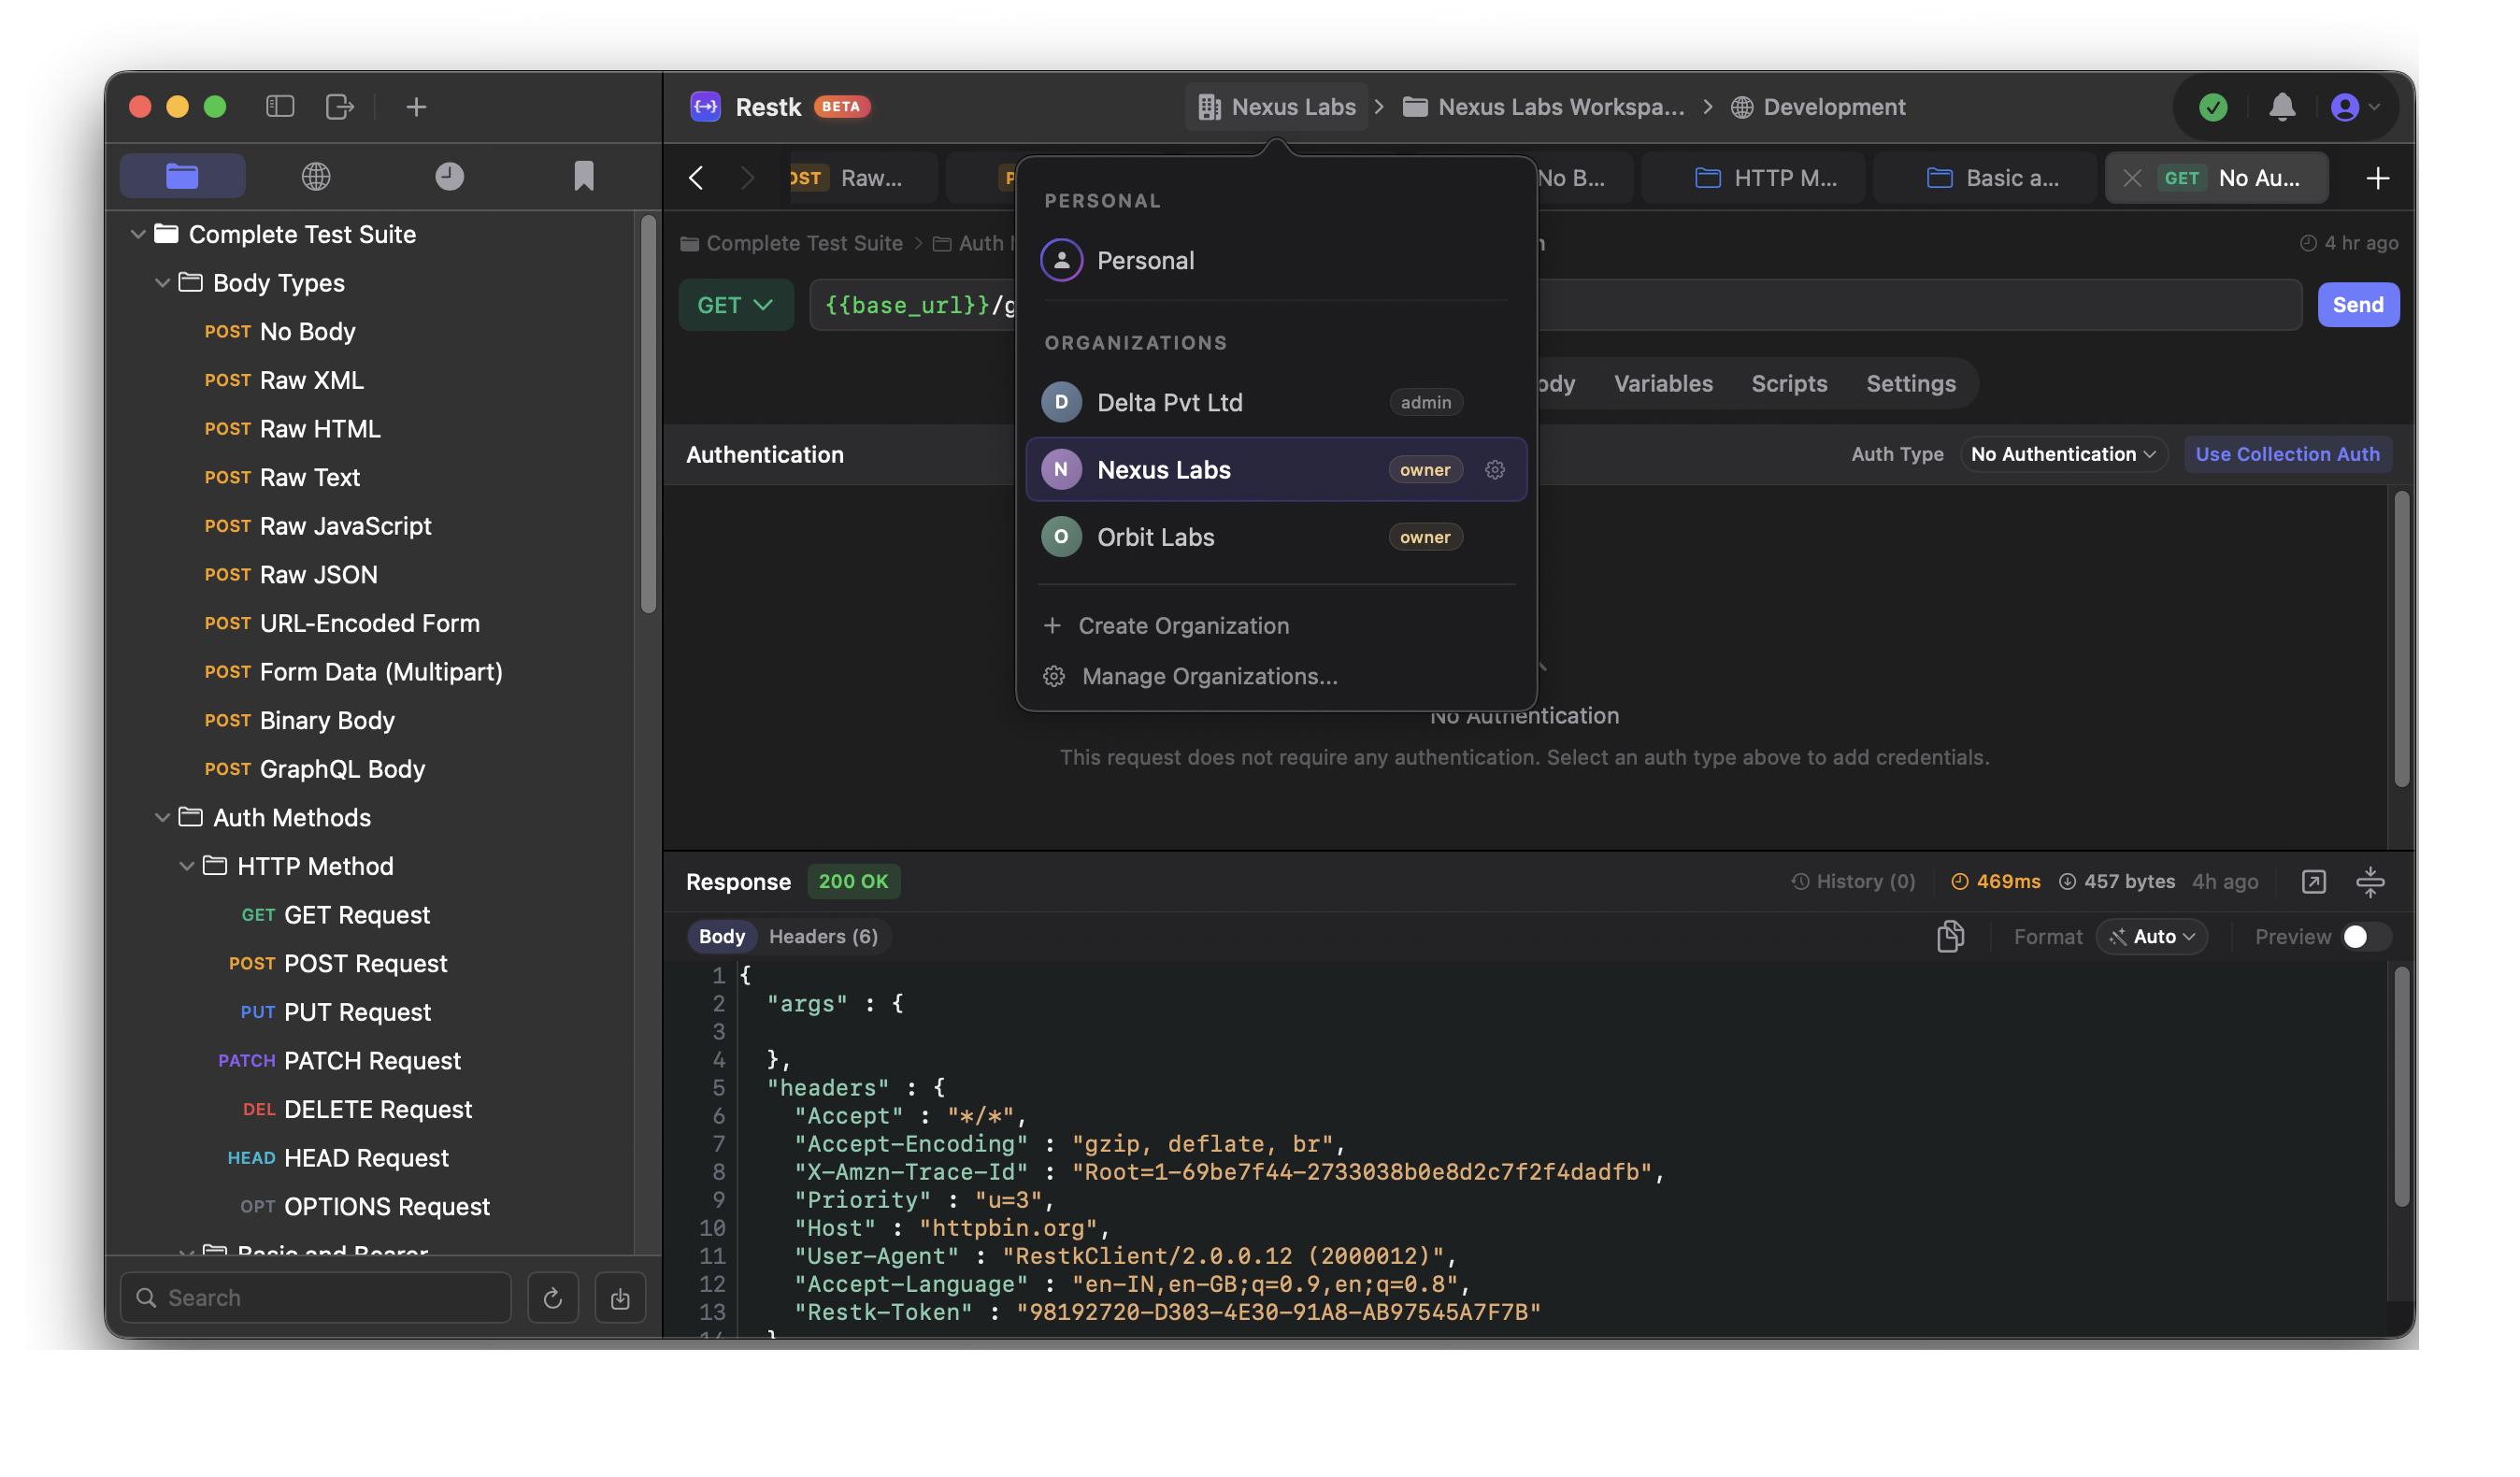Image resolution: width=2520 pixels, height=1477 pixels.
Task: Add a new tab with plus icon
Action: [x=2378, y=178]
